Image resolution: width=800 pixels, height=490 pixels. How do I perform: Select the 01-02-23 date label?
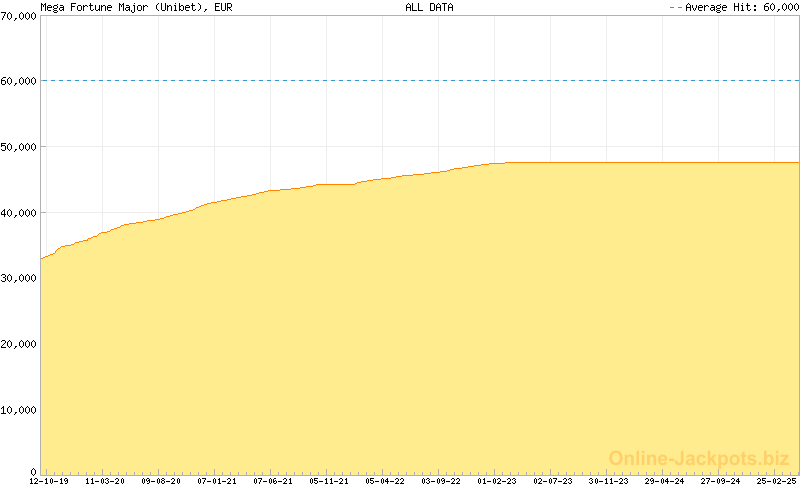[497, 481]
